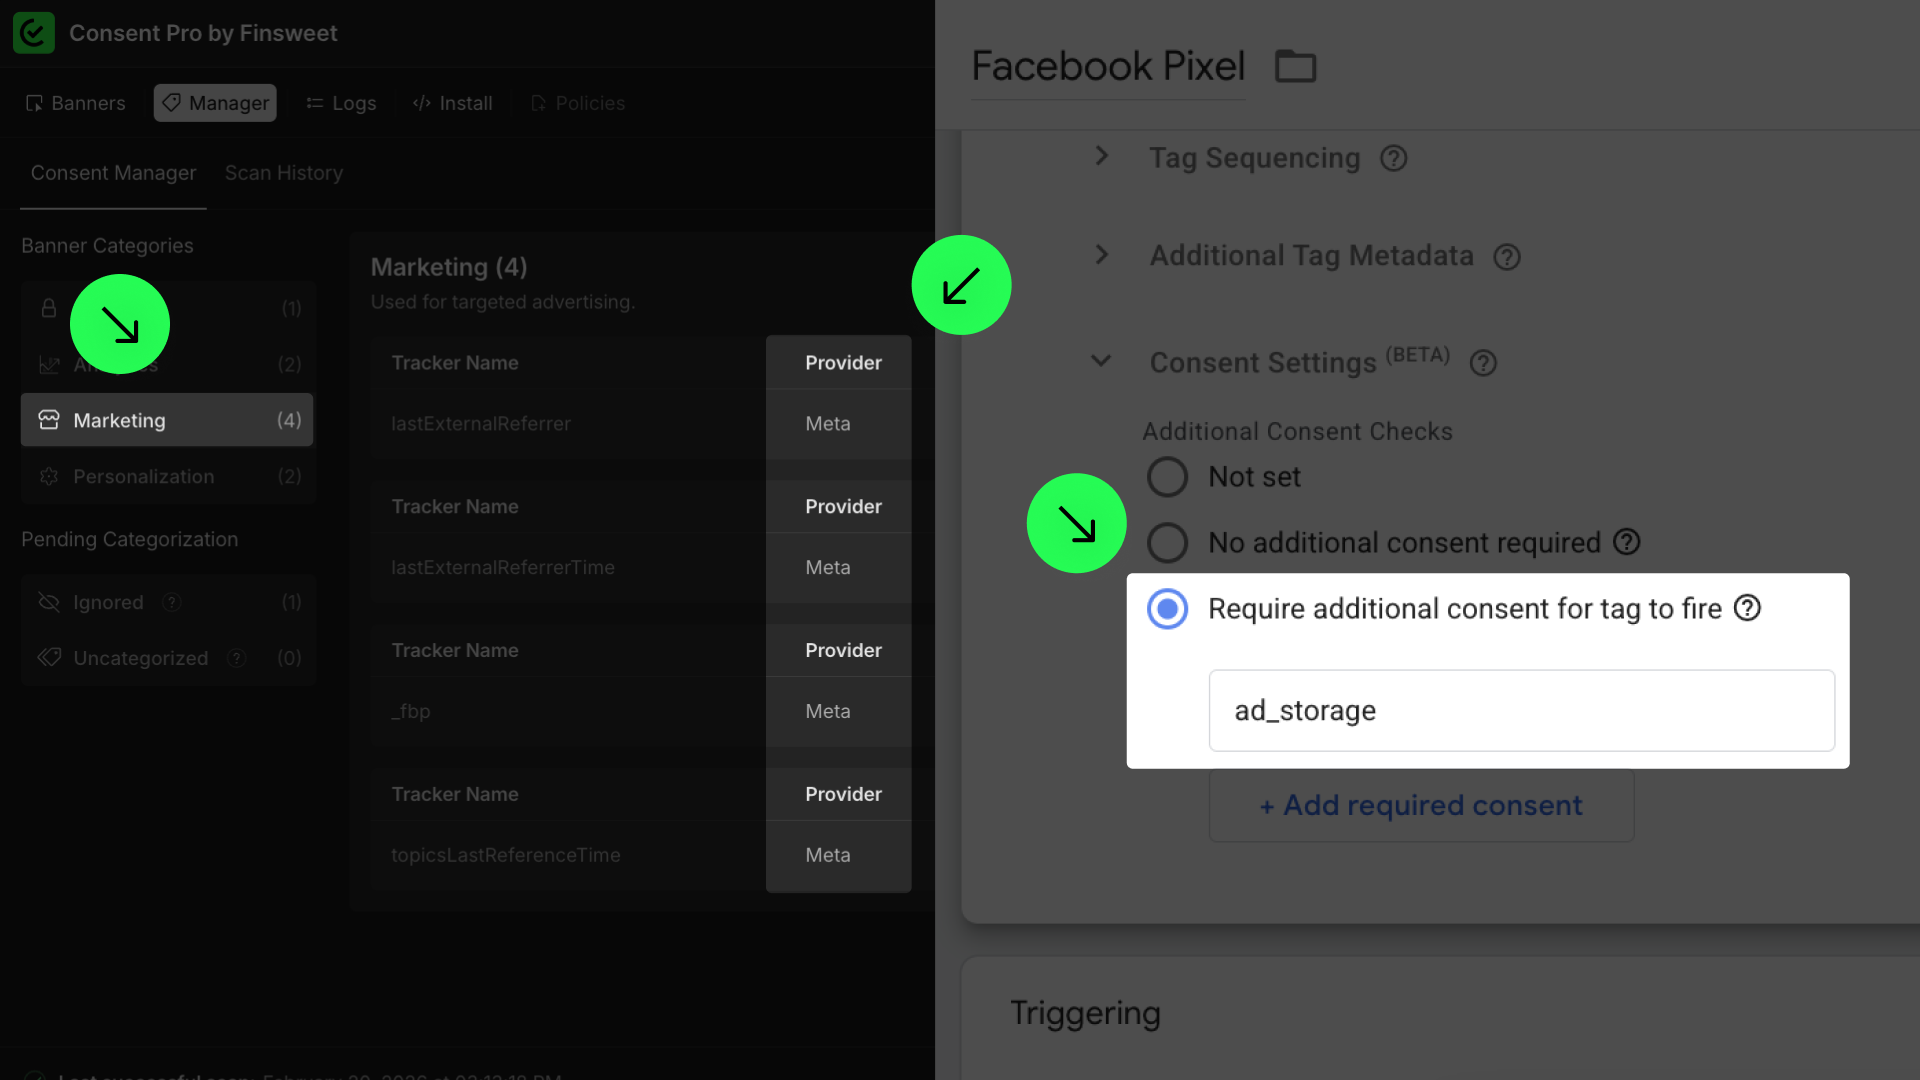Open the Install tab
The image size is (1920, 1080).
[453, 103]
